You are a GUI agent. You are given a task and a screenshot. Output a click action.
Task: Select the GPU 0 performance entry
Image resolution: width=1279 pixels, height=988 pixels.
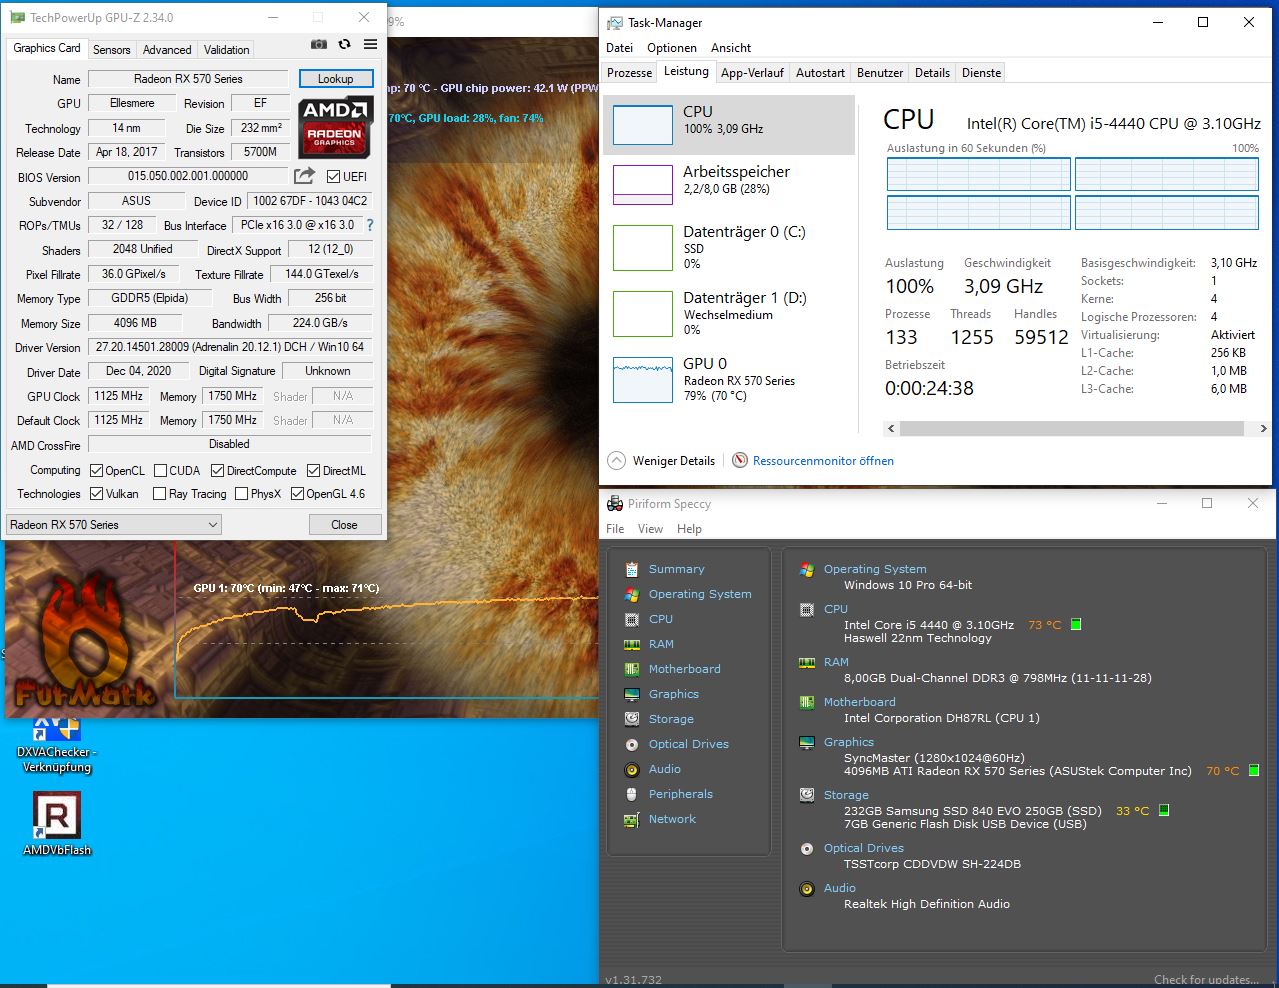click(729, 380)
